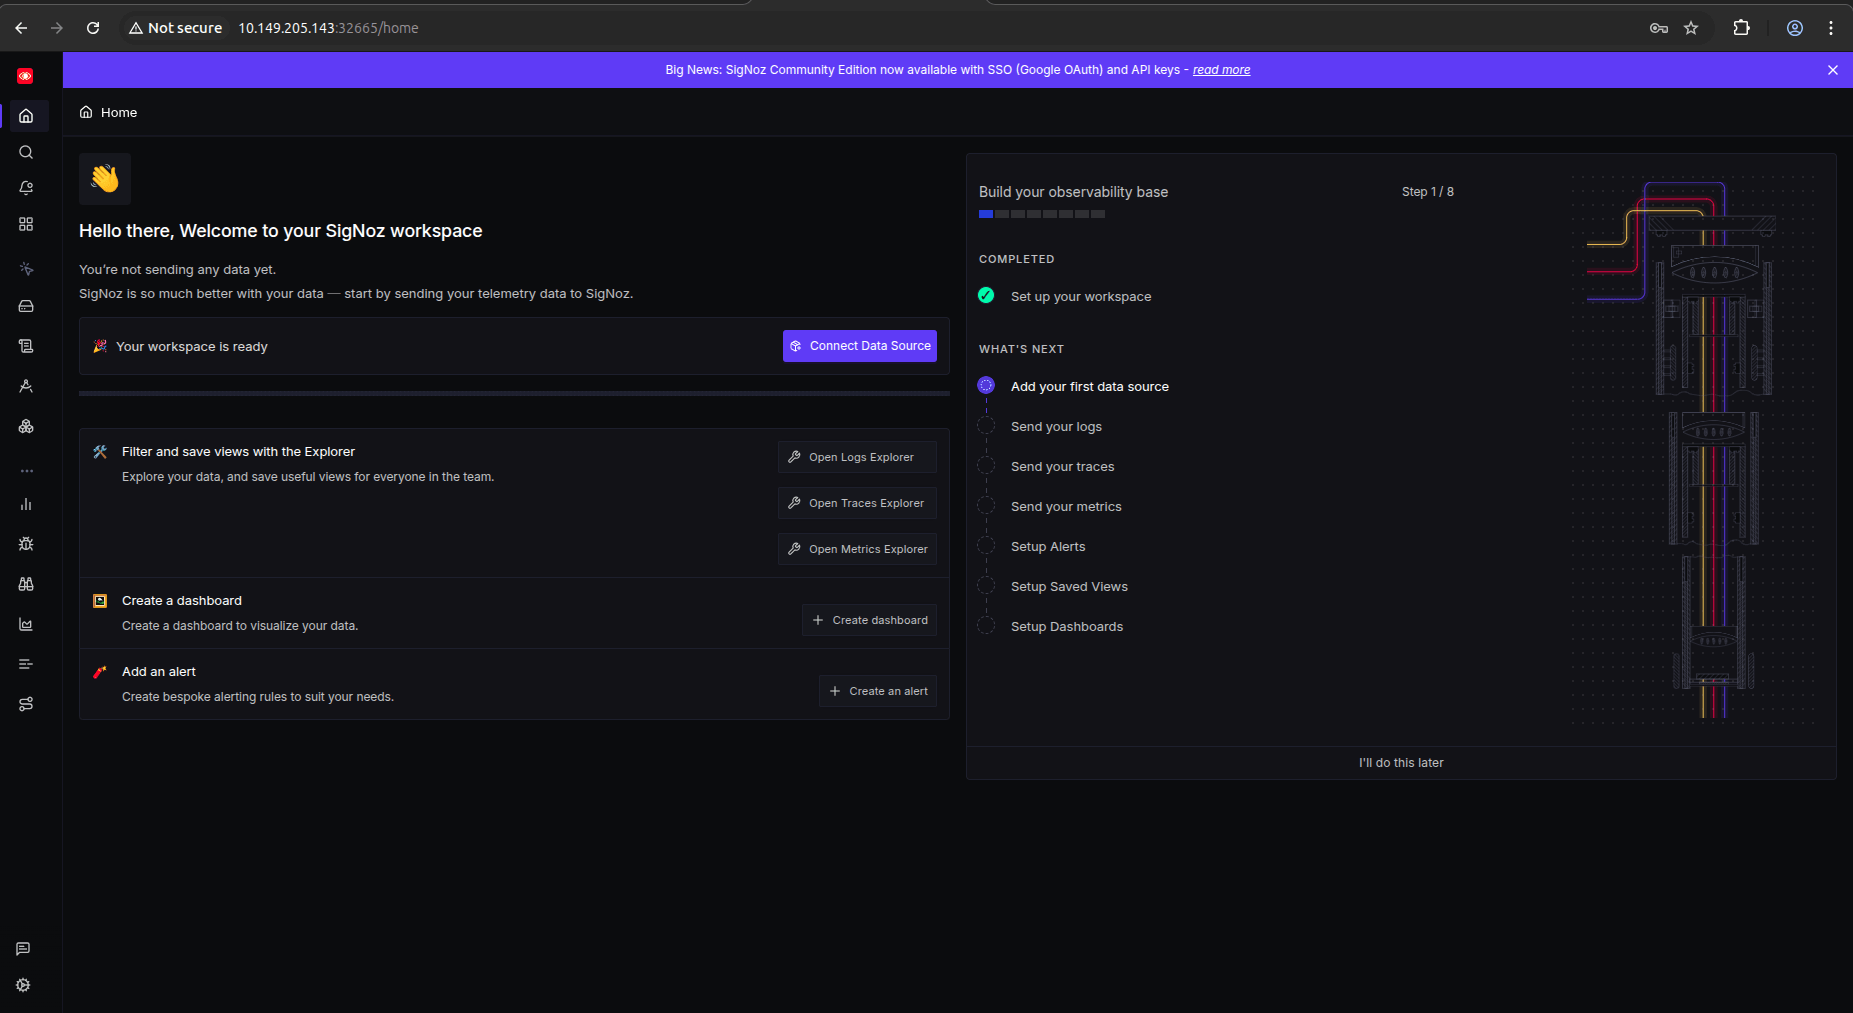Click the horizontal-lines align icon in sidebar

click(x=26, y=664)
